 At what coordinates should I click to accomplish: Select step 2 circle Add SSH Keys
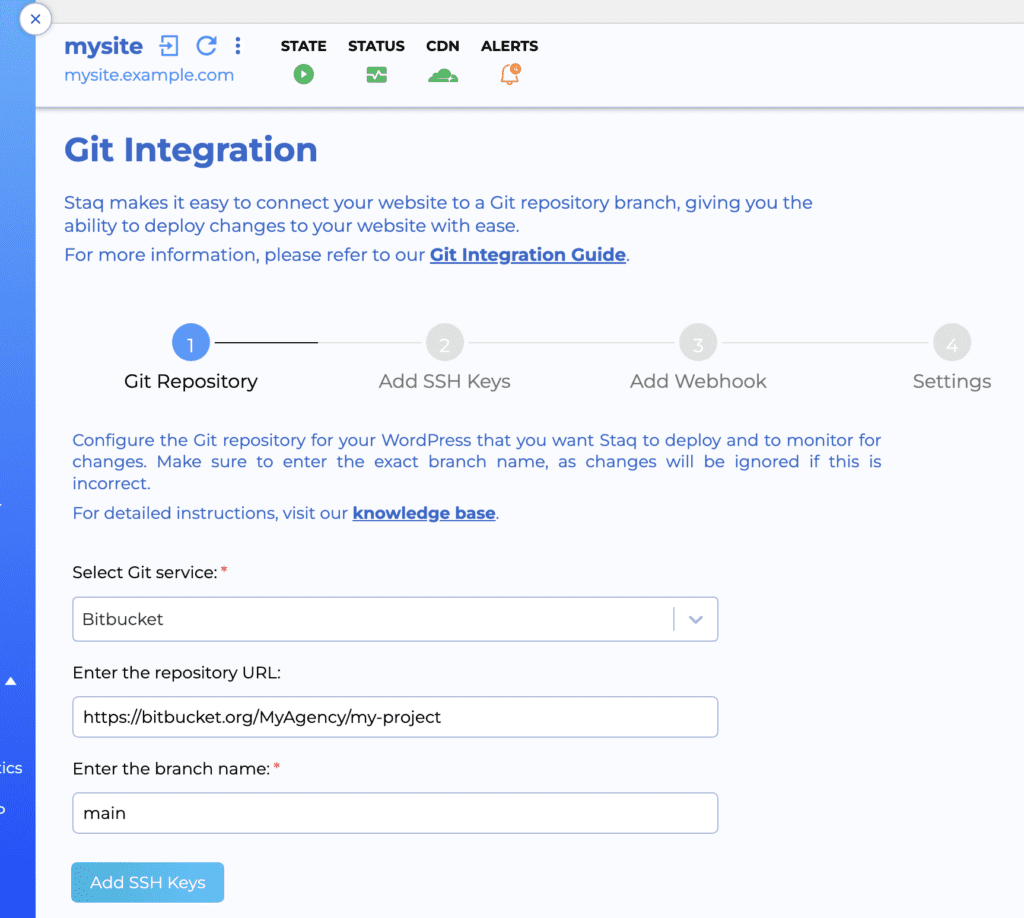pos(445,342)
